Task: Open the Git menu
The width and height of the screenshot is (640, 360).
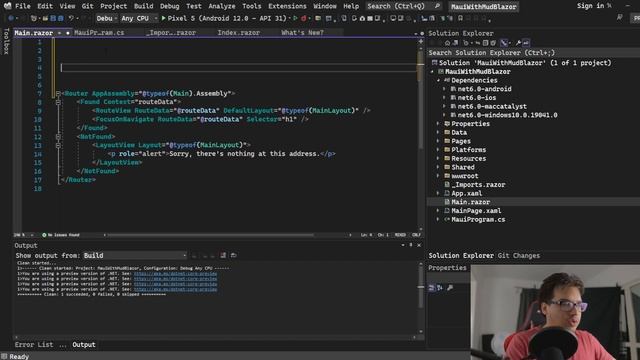Action: (87, 6)
